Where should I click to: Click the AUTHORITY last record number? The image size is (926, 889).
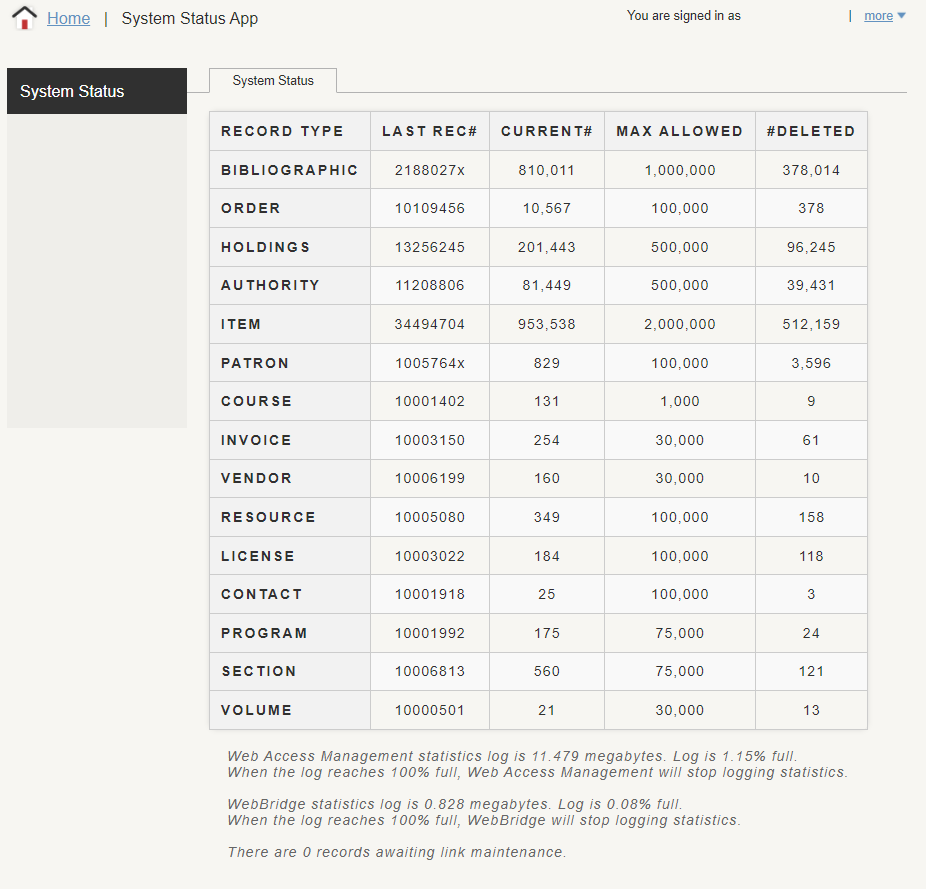pyautogui.click(x=430, y=285)
